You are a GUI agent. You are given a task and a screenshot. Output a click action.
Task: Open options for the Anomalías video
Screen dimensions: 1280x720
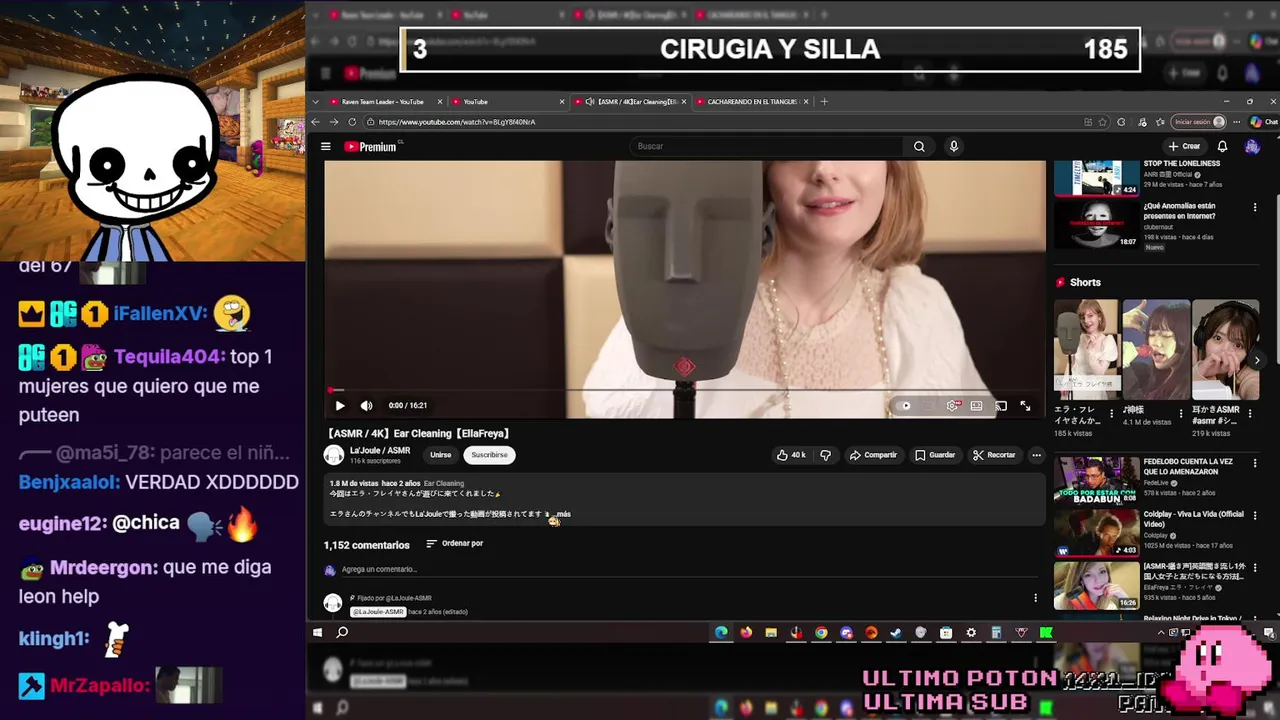tap(1255, 208)
